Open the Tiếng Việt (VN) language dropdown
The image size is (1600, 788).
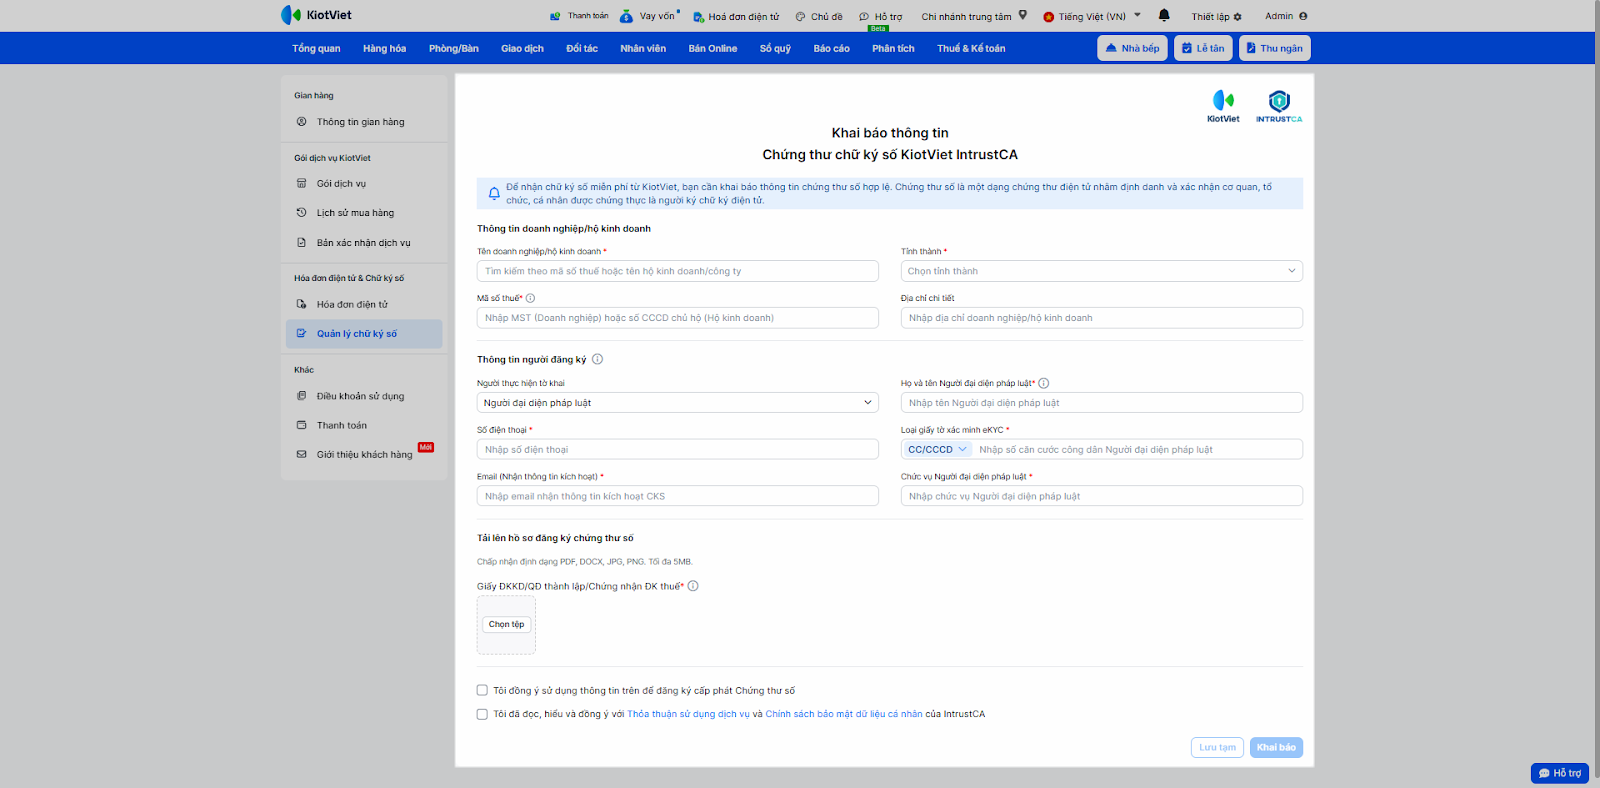[x=1092, y=16]
